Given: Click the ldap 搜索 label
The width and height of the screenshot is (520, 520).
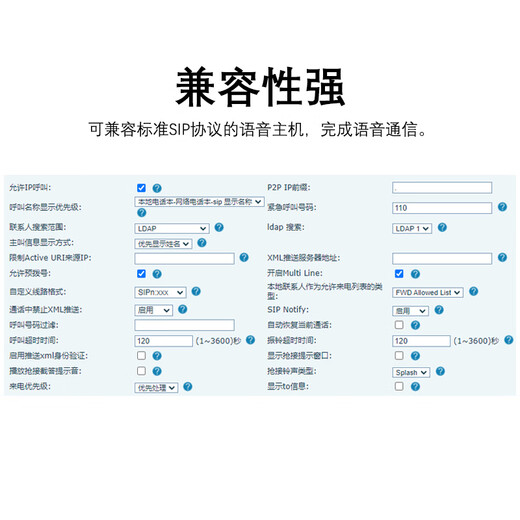Looking at the screenshot, I should 286,227.
